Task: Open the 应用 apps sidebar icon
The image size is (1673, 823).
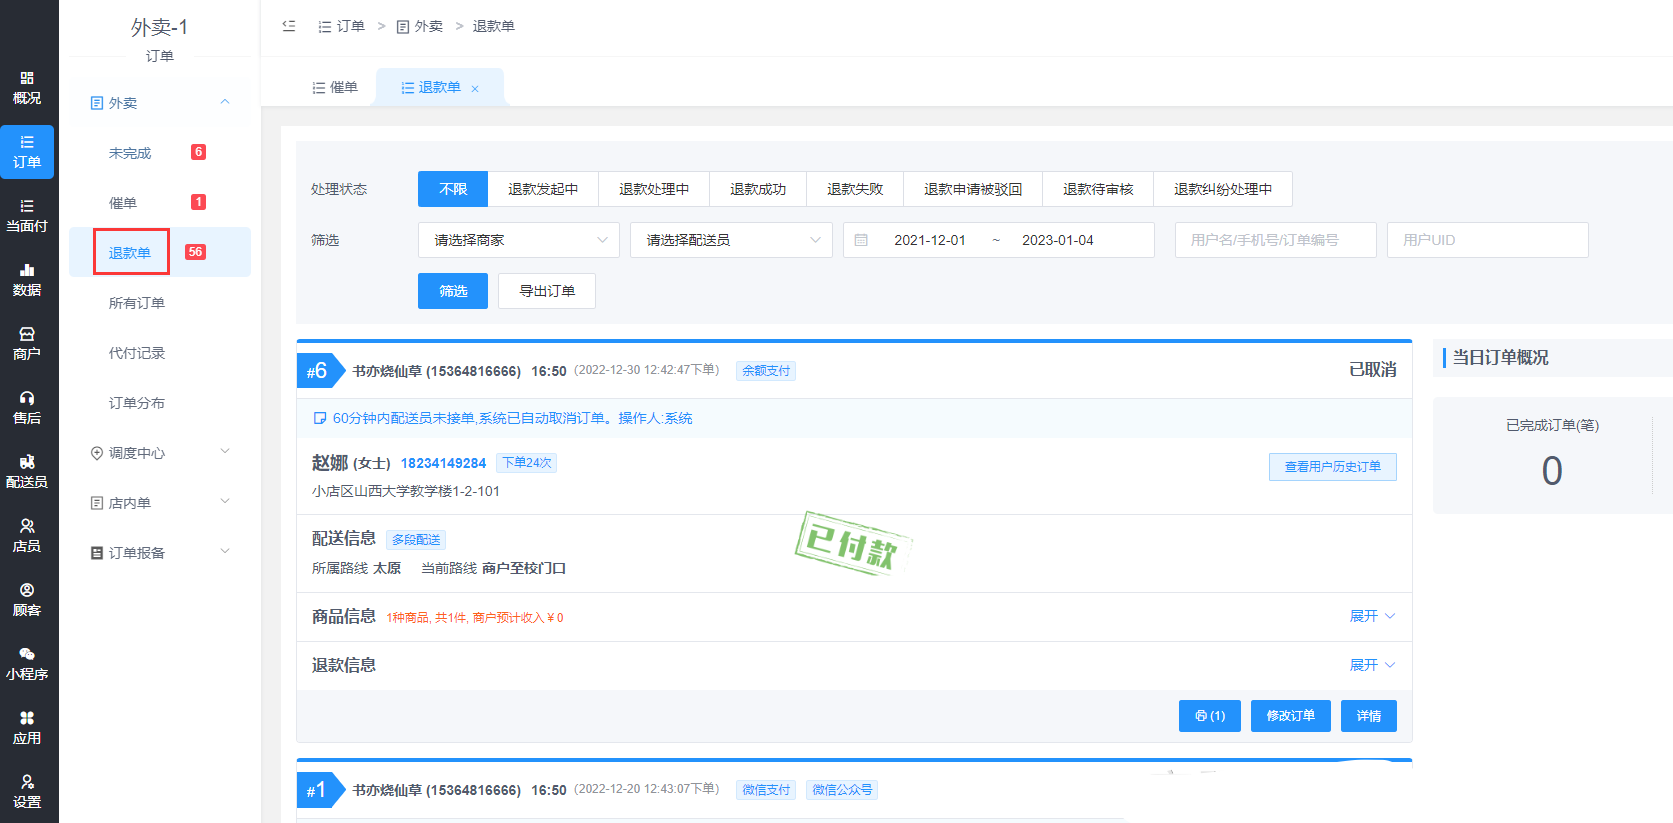Action: [x=27, y=728]
